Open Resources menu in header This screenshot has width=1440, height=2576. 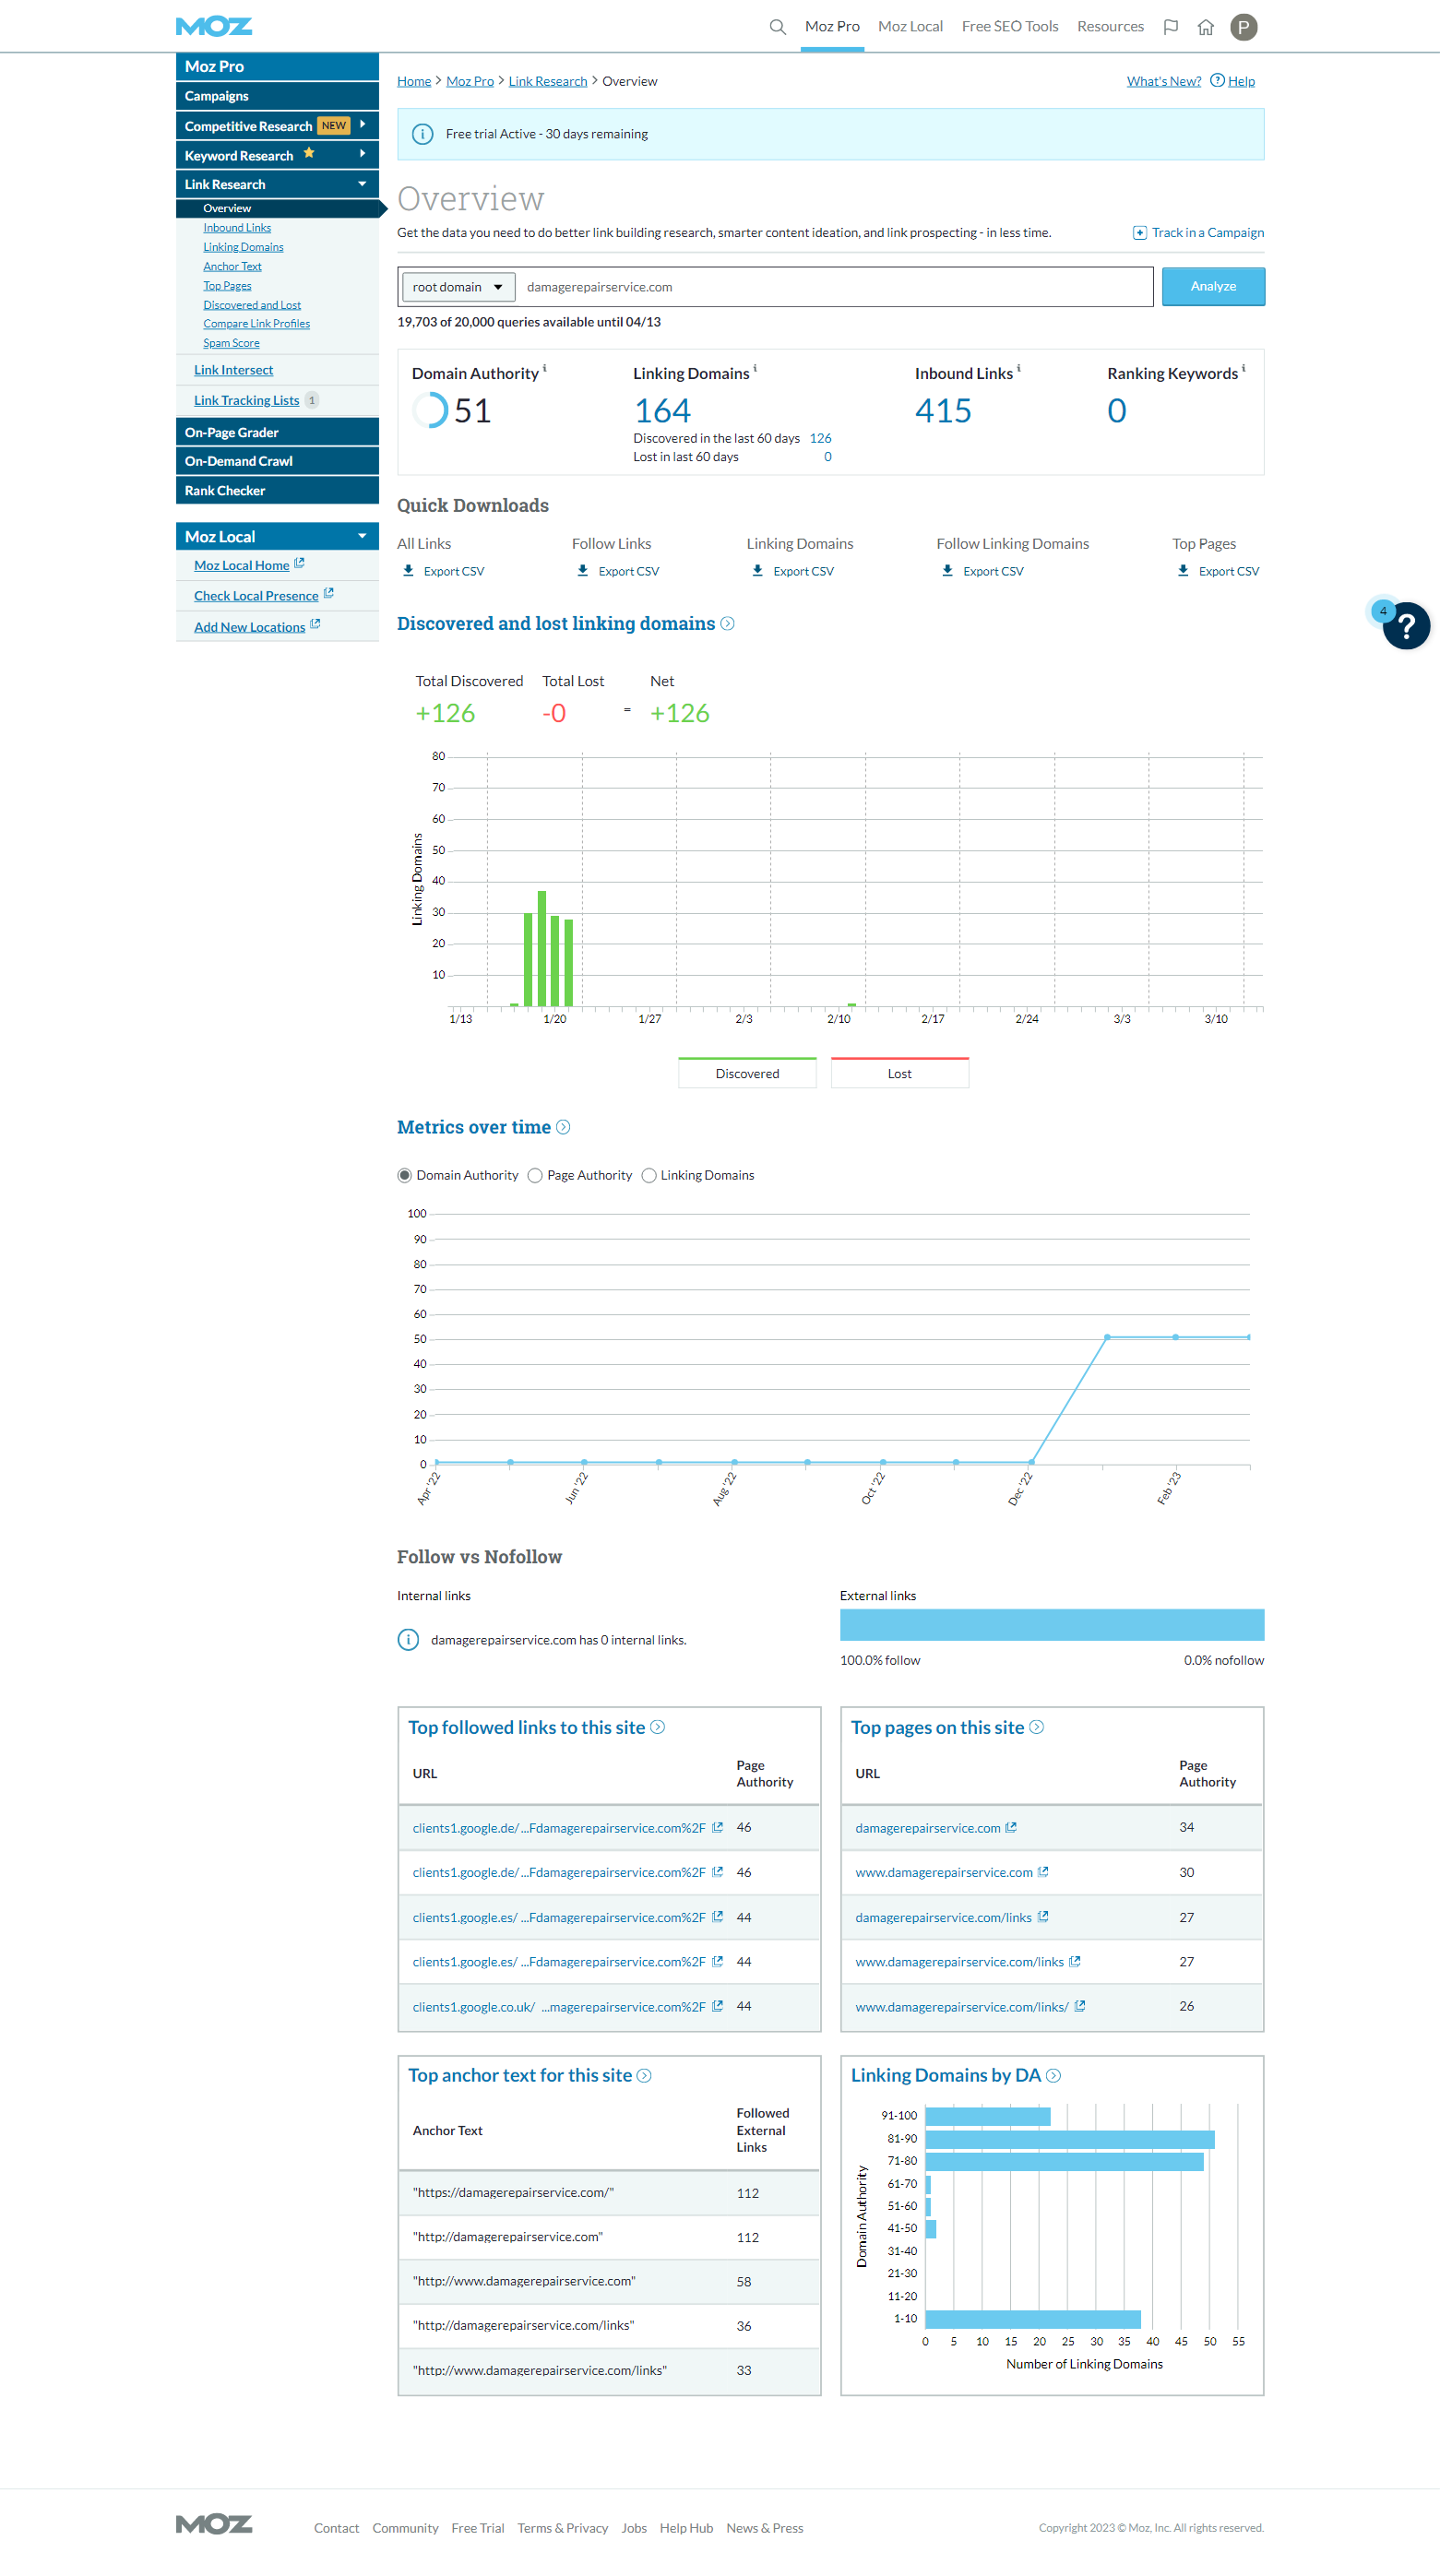coord(1110,27)
